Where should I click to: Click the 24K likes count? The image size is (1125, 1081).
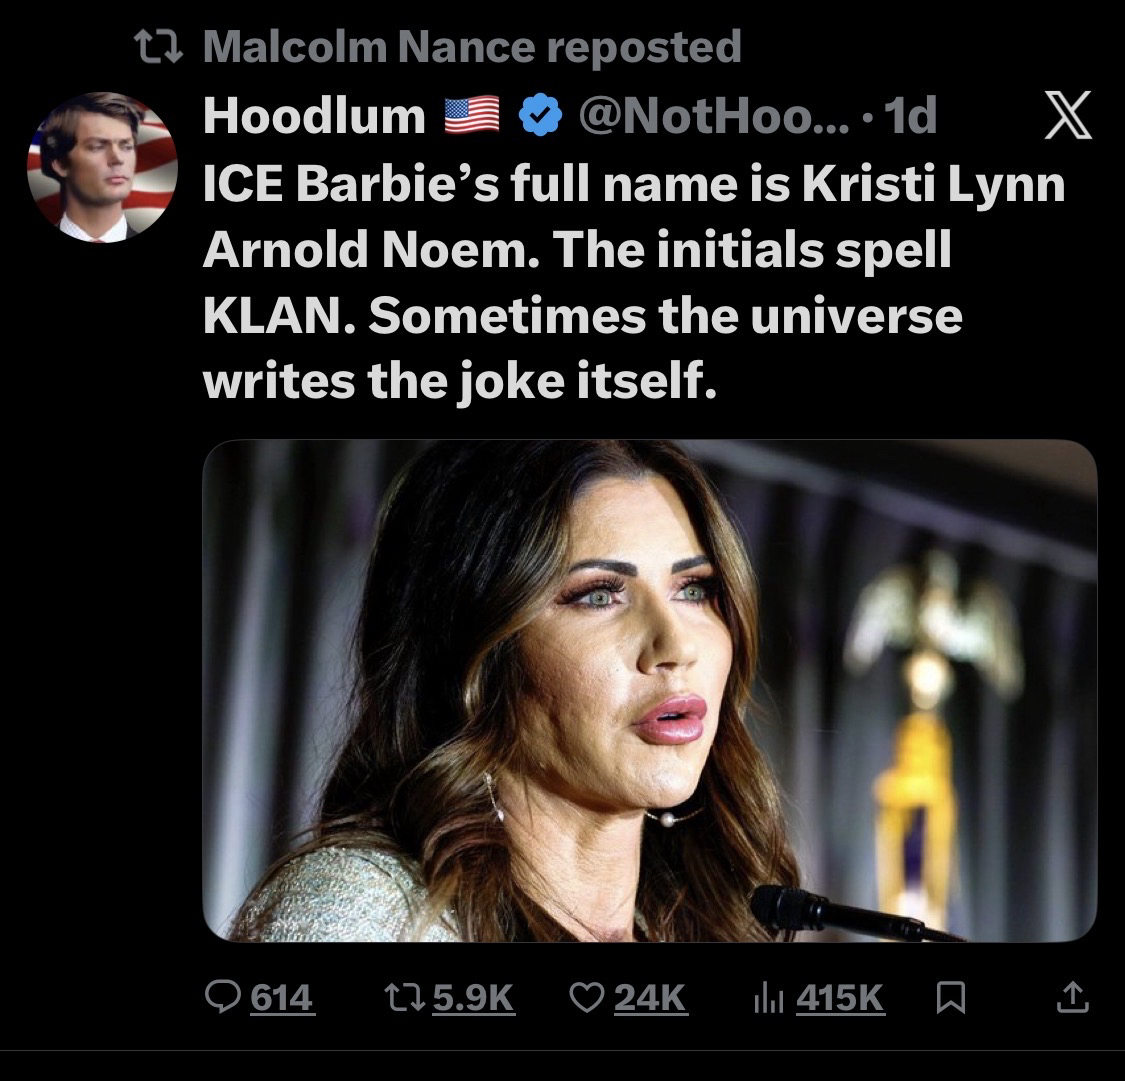click(650, 996)
